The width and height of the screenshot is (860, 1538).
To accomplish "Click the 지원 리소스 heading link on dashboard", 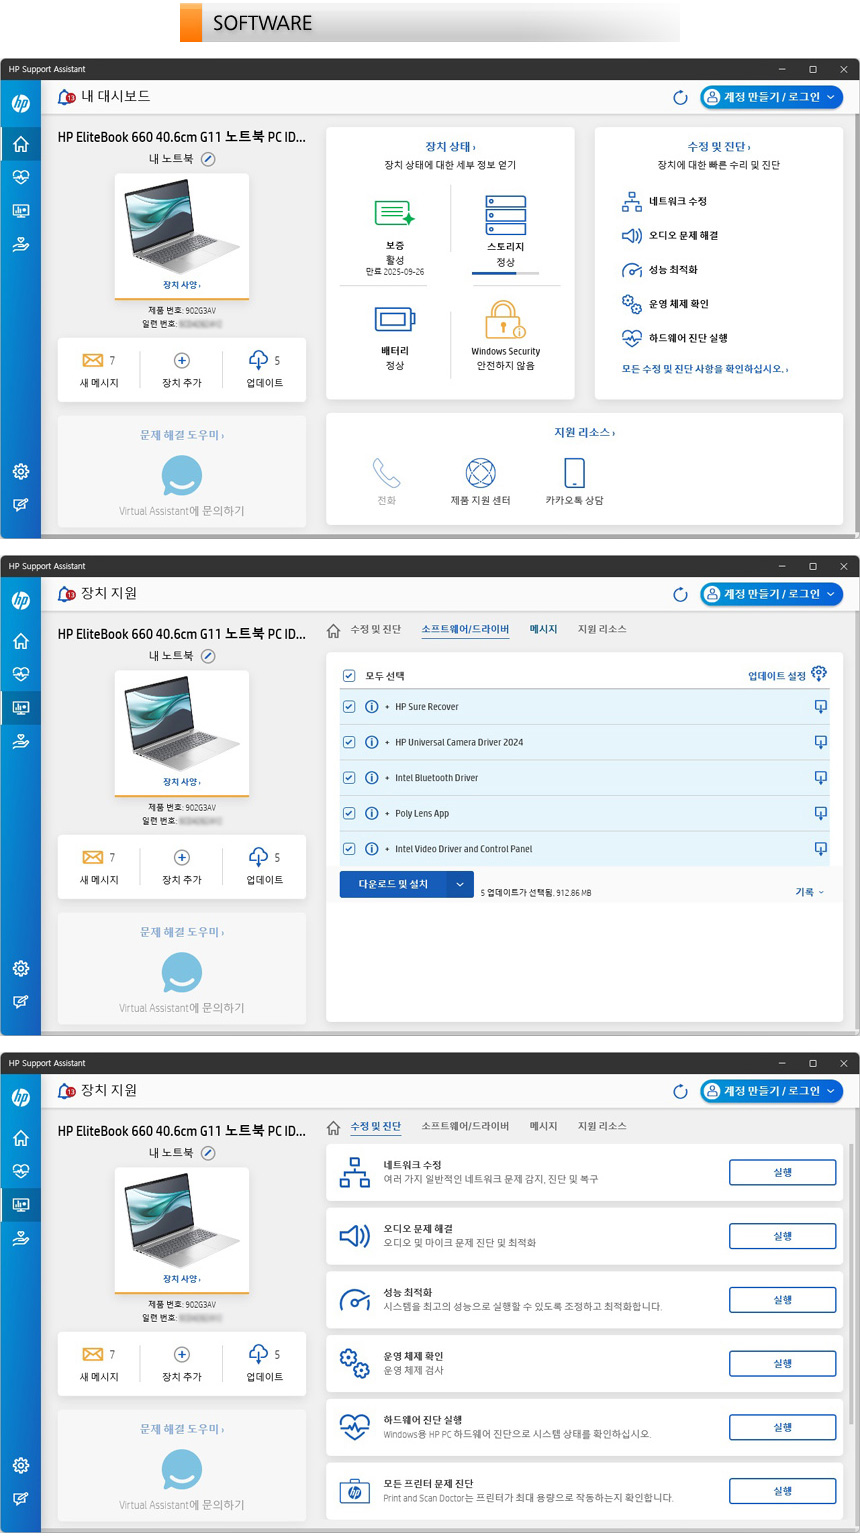I will point(585,433).
